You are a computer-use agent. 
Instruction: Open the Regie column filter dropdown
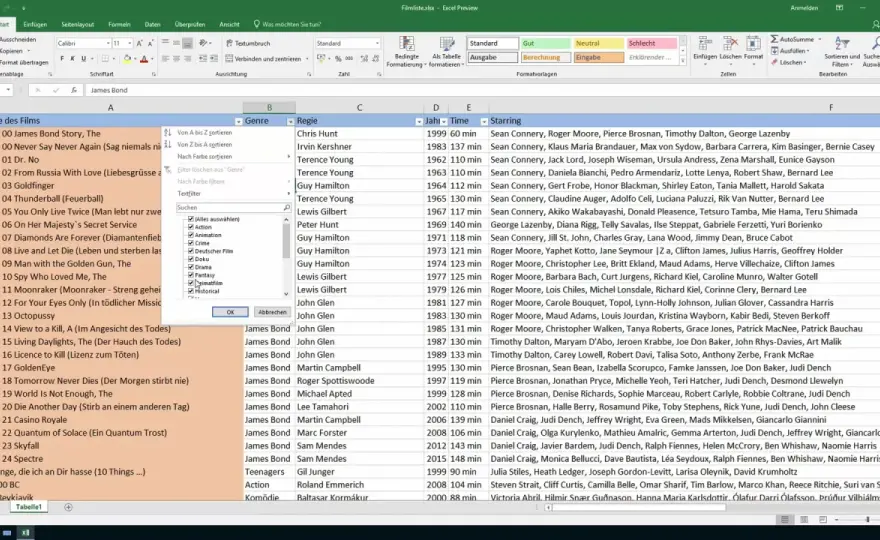(419, 121)
